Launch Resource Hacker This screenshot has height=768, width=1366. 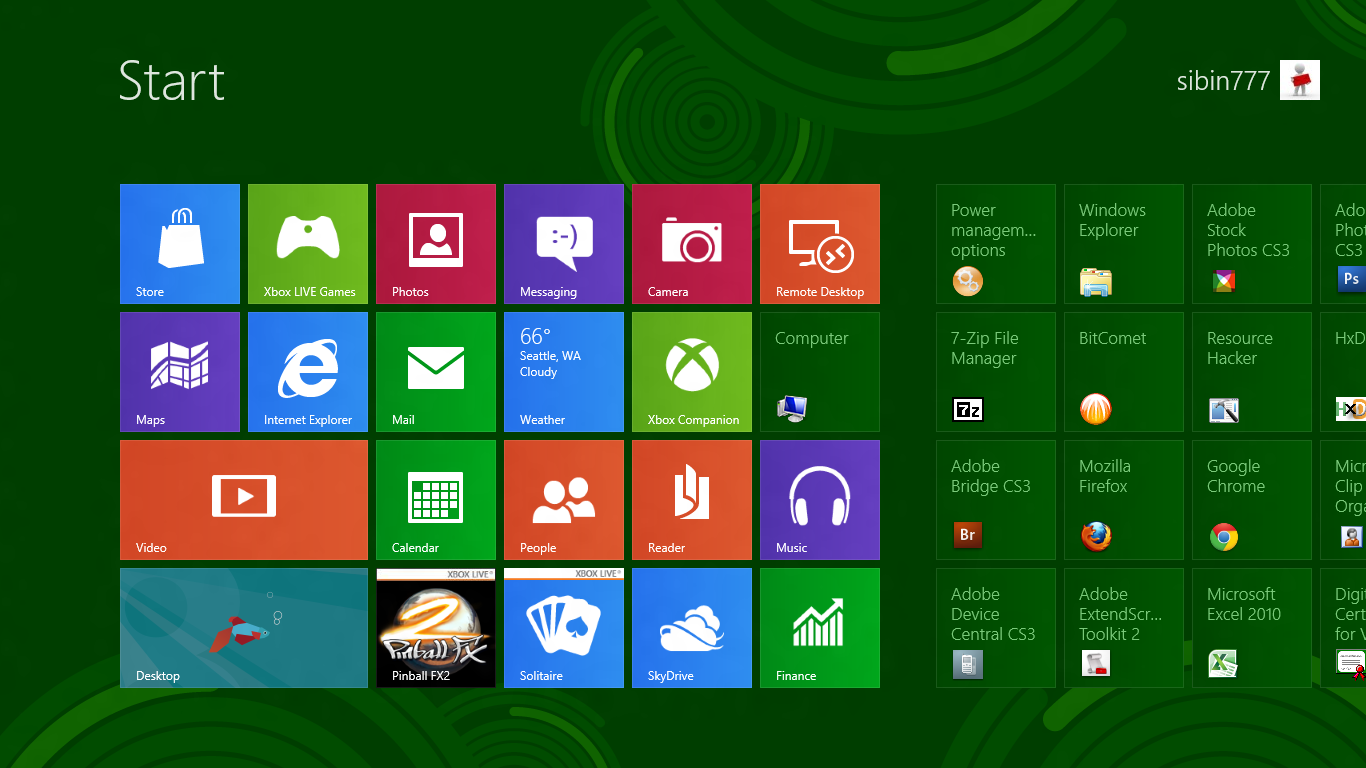pos(1251,371)
